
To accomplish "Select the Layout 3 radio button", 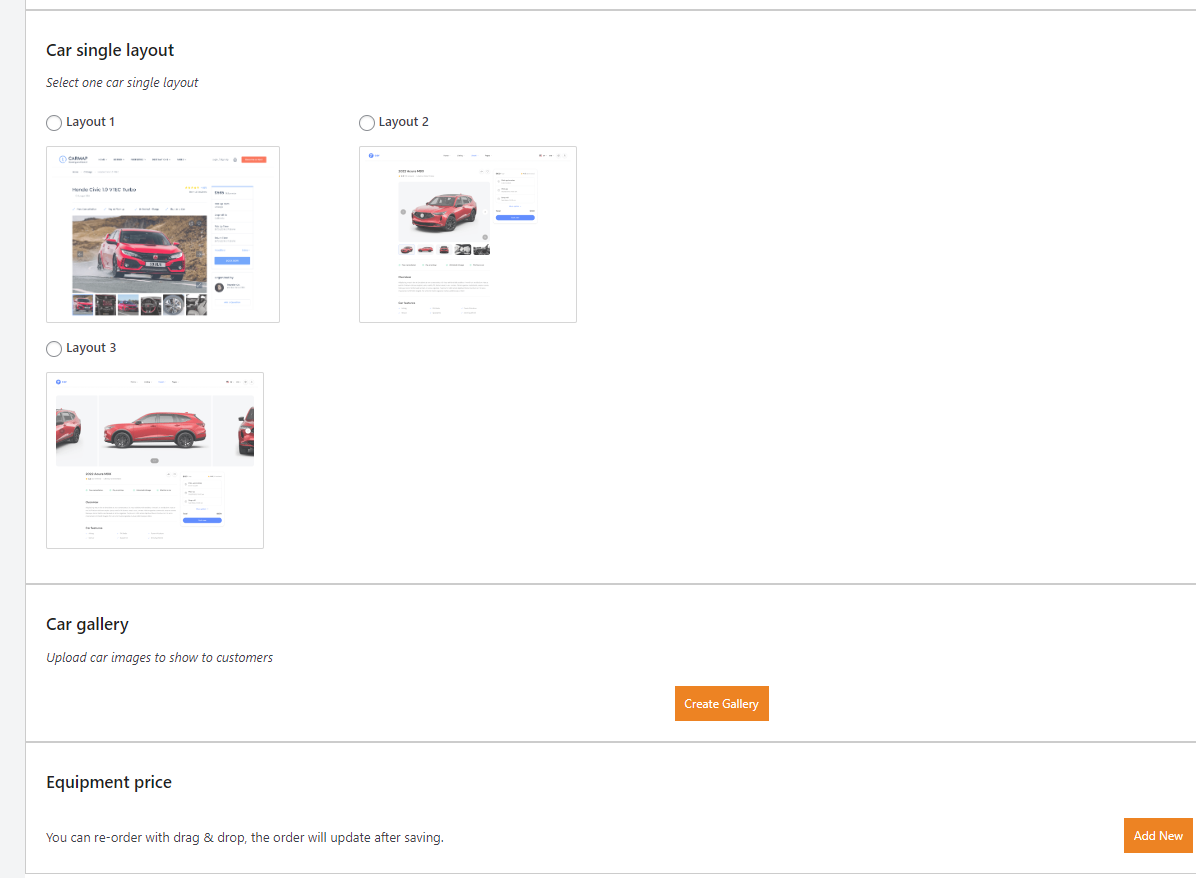I will (x=54, y=349).
